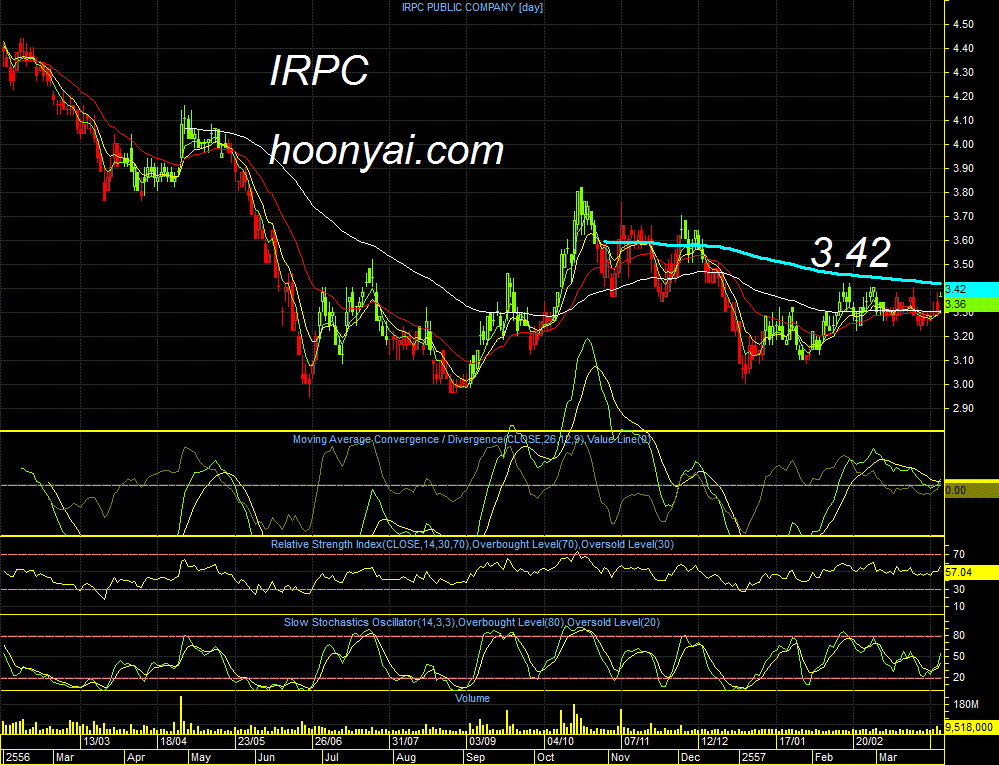
Task: Select the Feb month label
Action: point(824,757)
